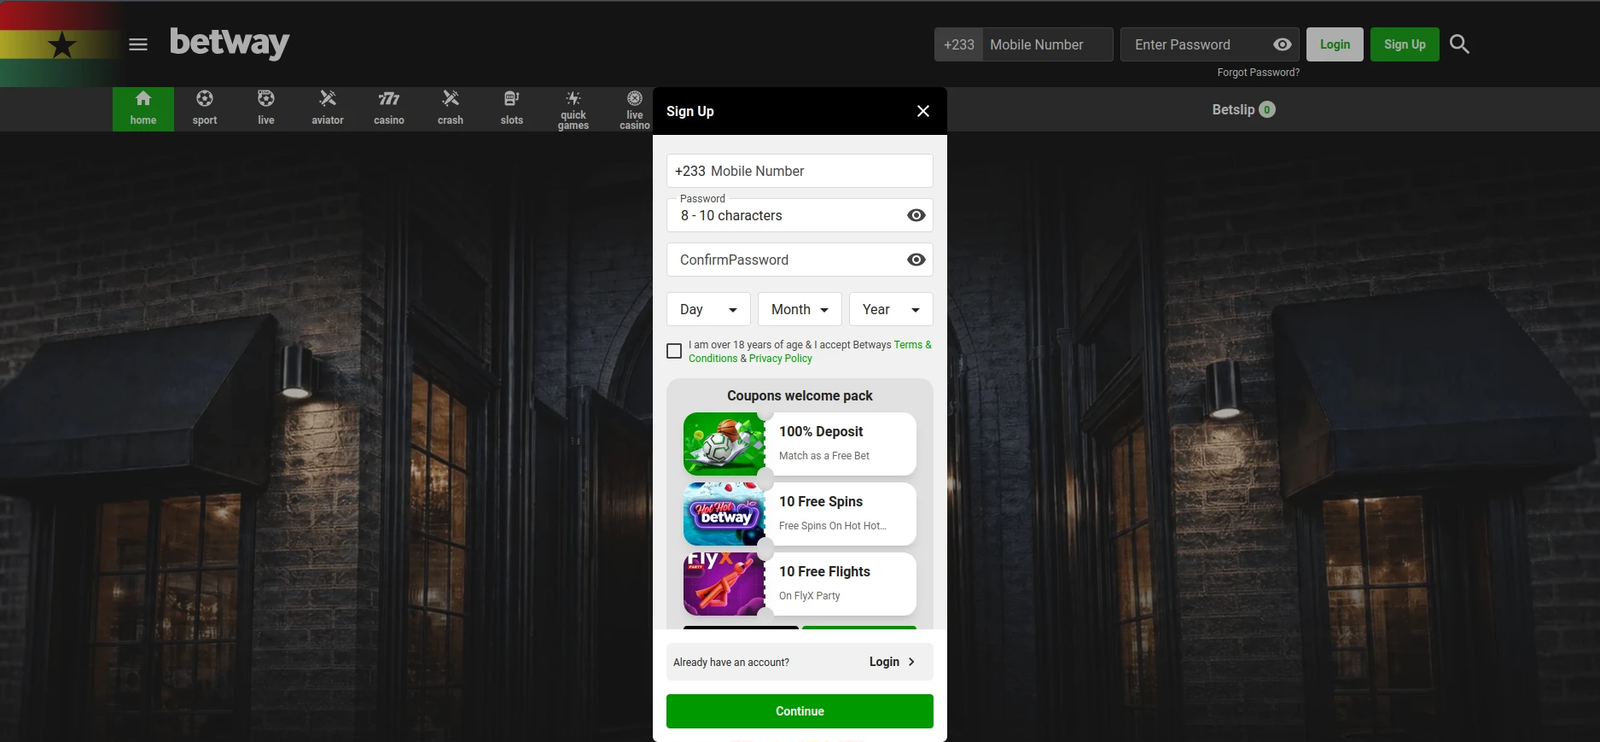Image resolution: width=1600 pixels, height=742 pixels.
Task: Click the Betslip count badge
Action: point(1267,110)
